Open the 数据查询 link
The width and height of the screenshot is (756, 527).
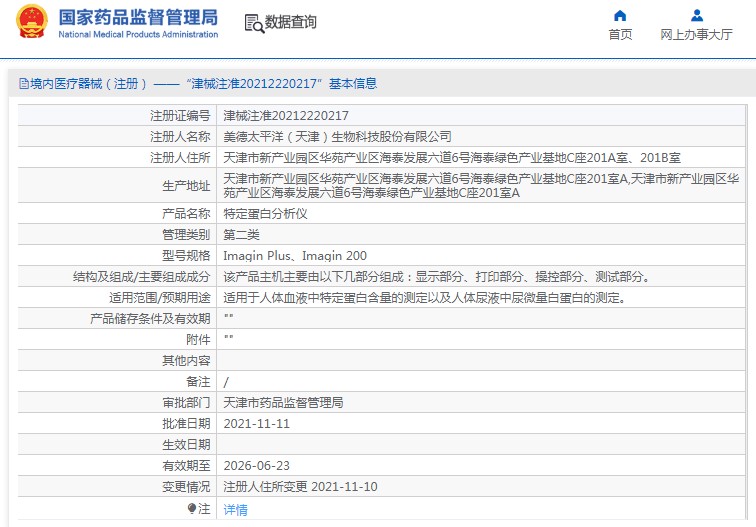click(291, 22)
